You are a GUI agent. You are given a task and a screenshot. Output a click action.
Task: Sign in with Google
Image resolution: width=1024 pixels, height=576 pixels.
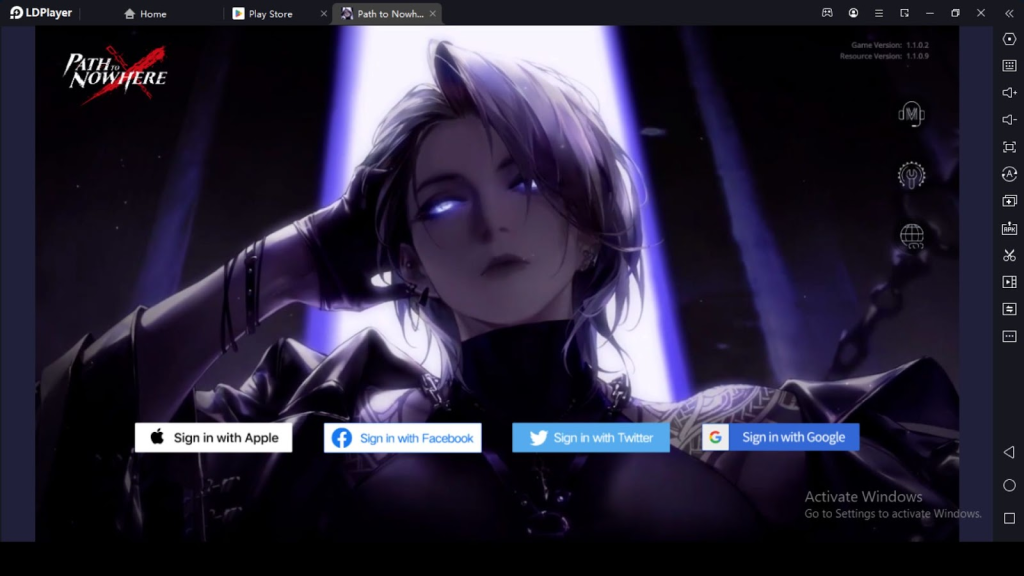pyautogui.click(x=780, y=438)
